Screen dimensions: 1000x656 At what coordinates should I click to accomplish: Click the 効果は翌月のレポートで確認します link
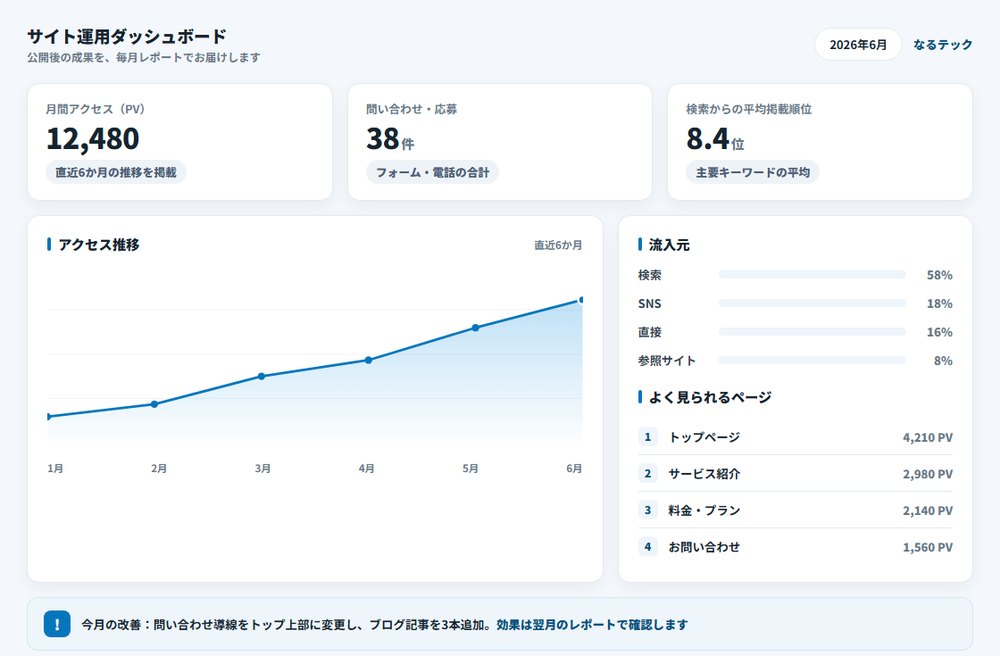592,625
